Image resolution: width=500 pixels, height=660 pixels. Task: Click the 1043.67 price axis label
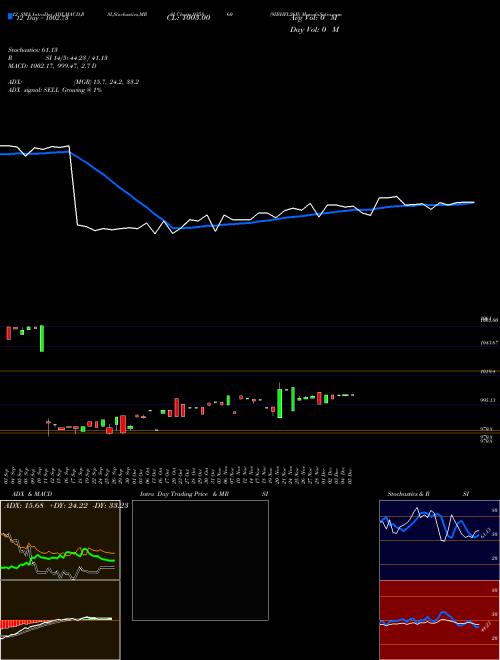pyautogui.click(x=489, y=343)
